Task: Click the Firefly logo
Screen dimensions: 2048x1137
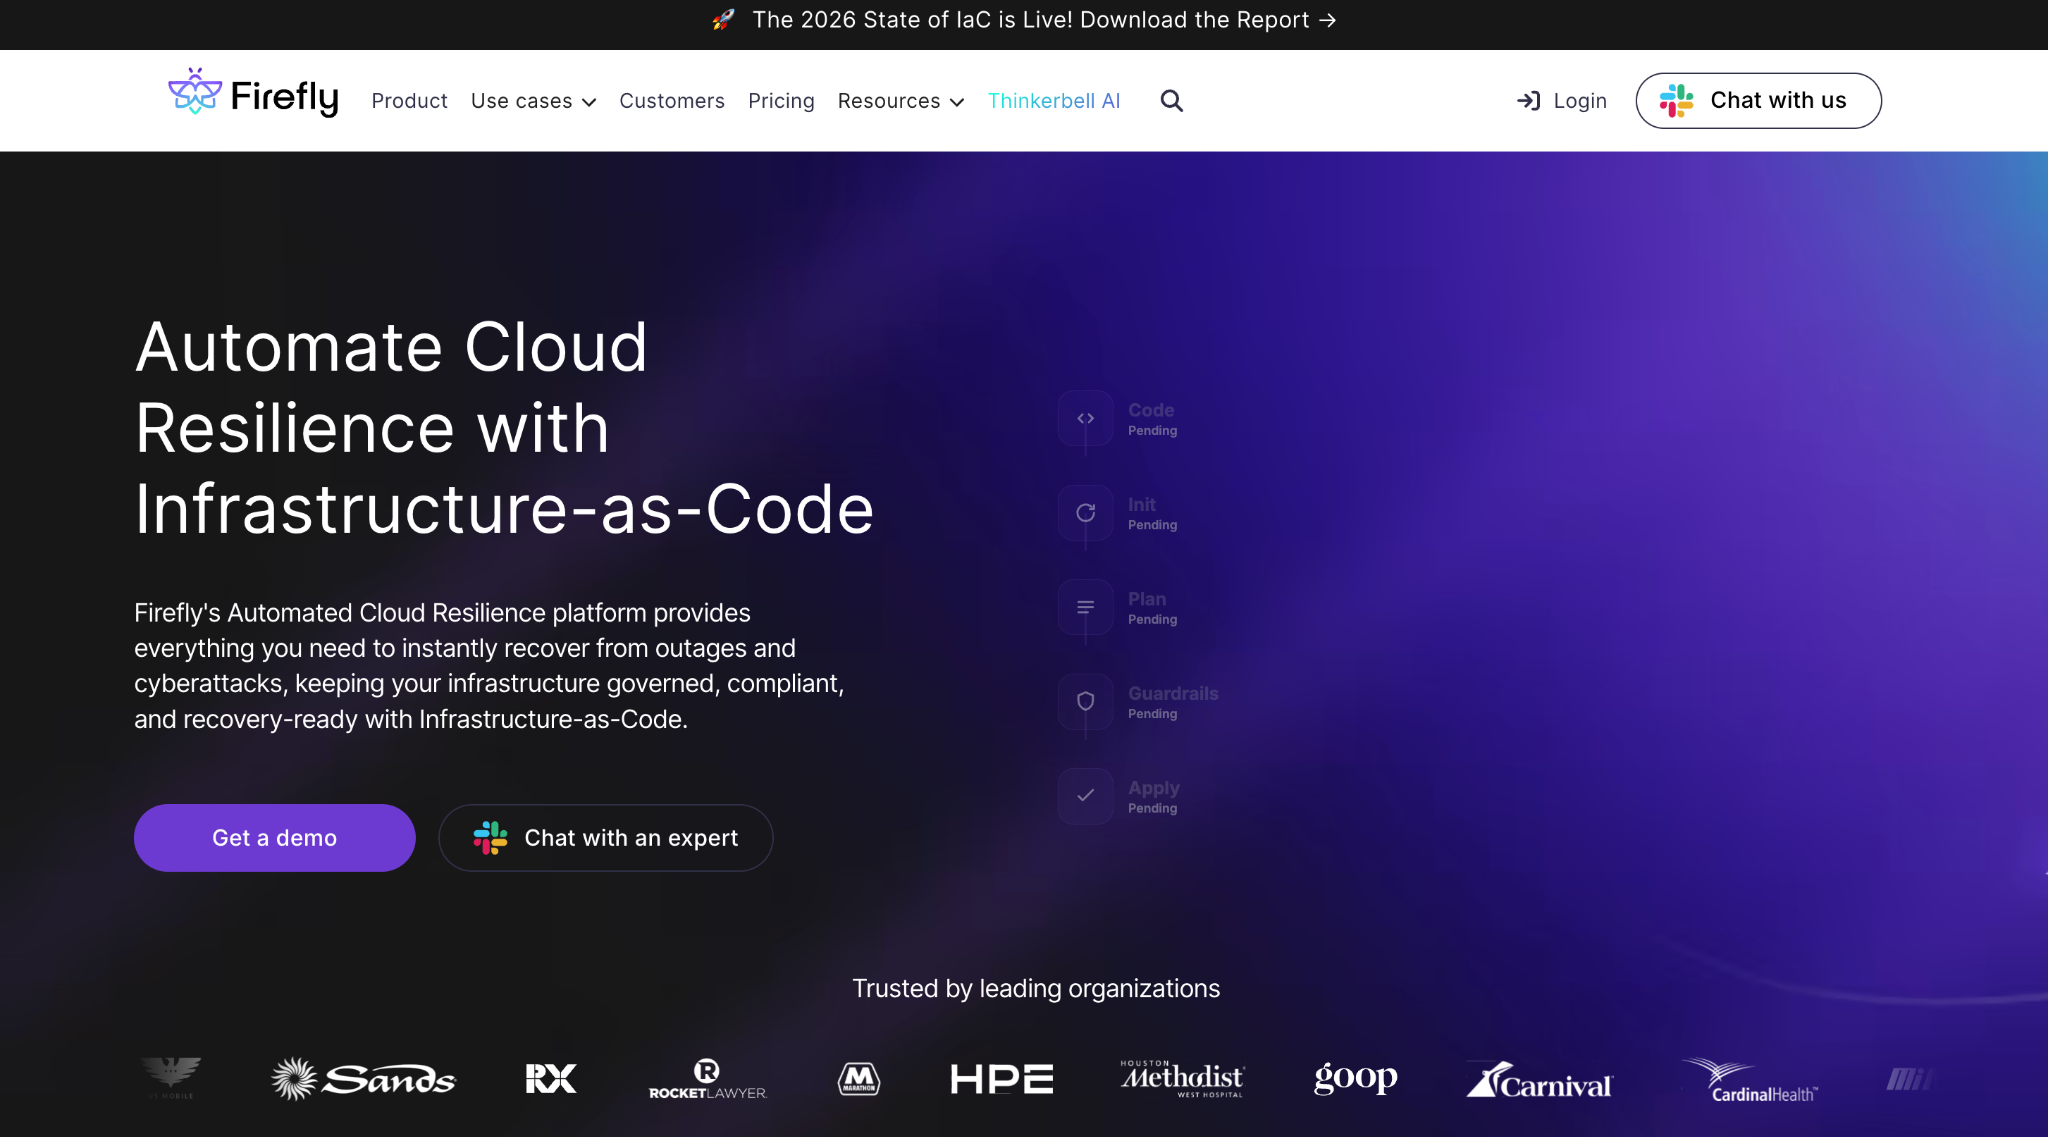Action: tap(253, 94)
